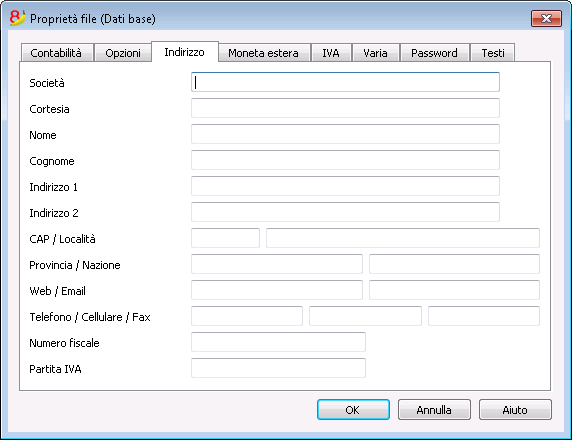Confirm with the OK button
The width and height of the screenshot is (572, 440).
pyautogui.click(x=353, y=410)
